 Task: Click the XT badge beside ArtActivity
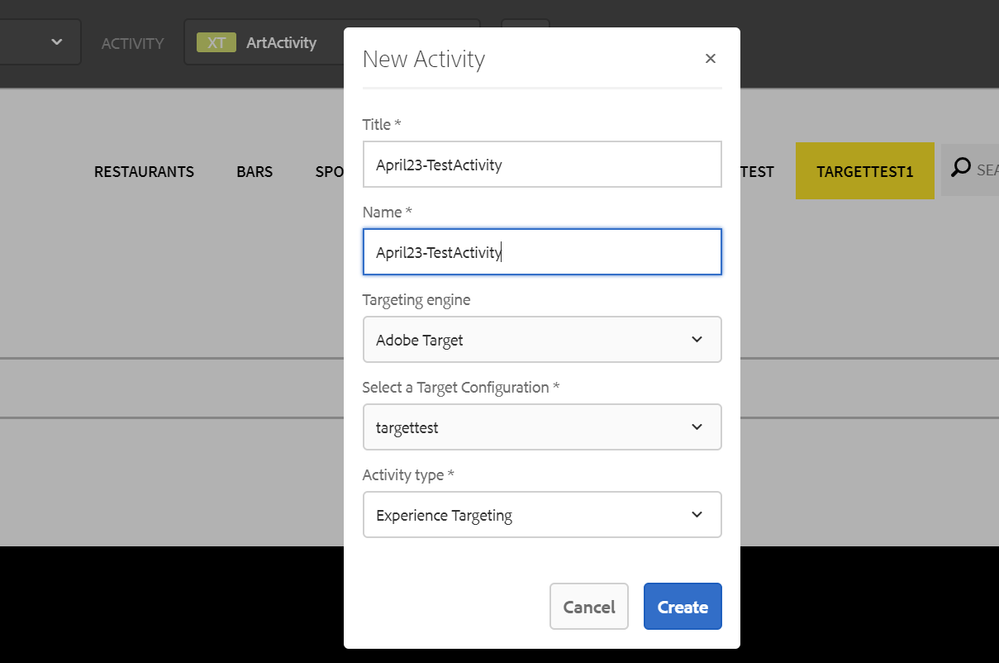pos(216,43)
